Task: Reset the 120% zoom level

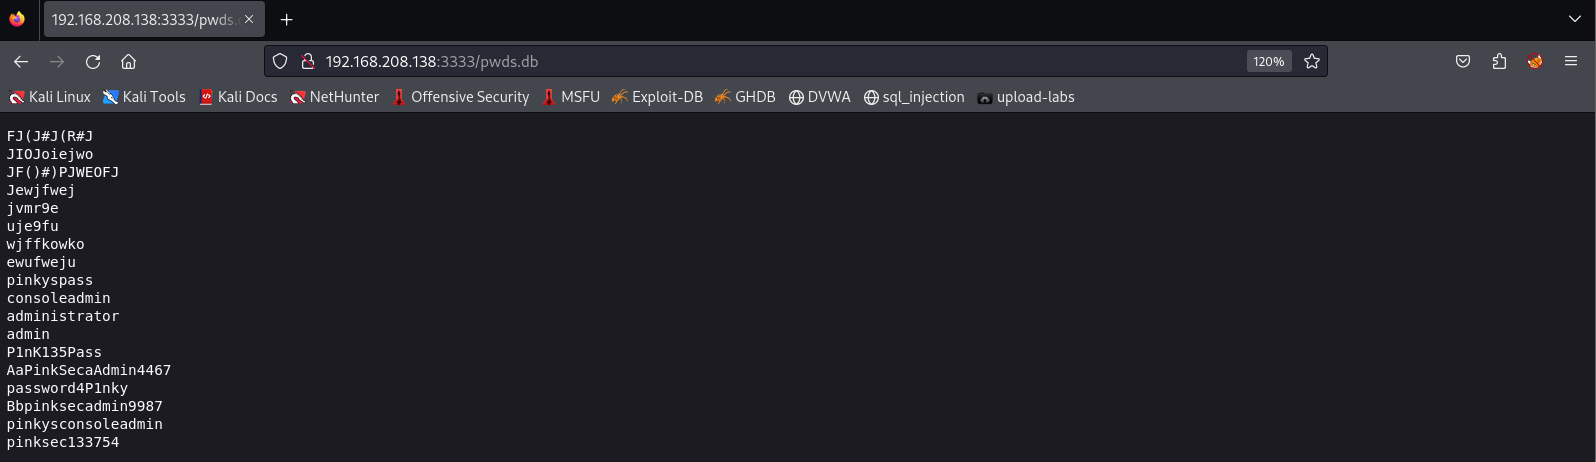Action: click(x=1268, y=62)
